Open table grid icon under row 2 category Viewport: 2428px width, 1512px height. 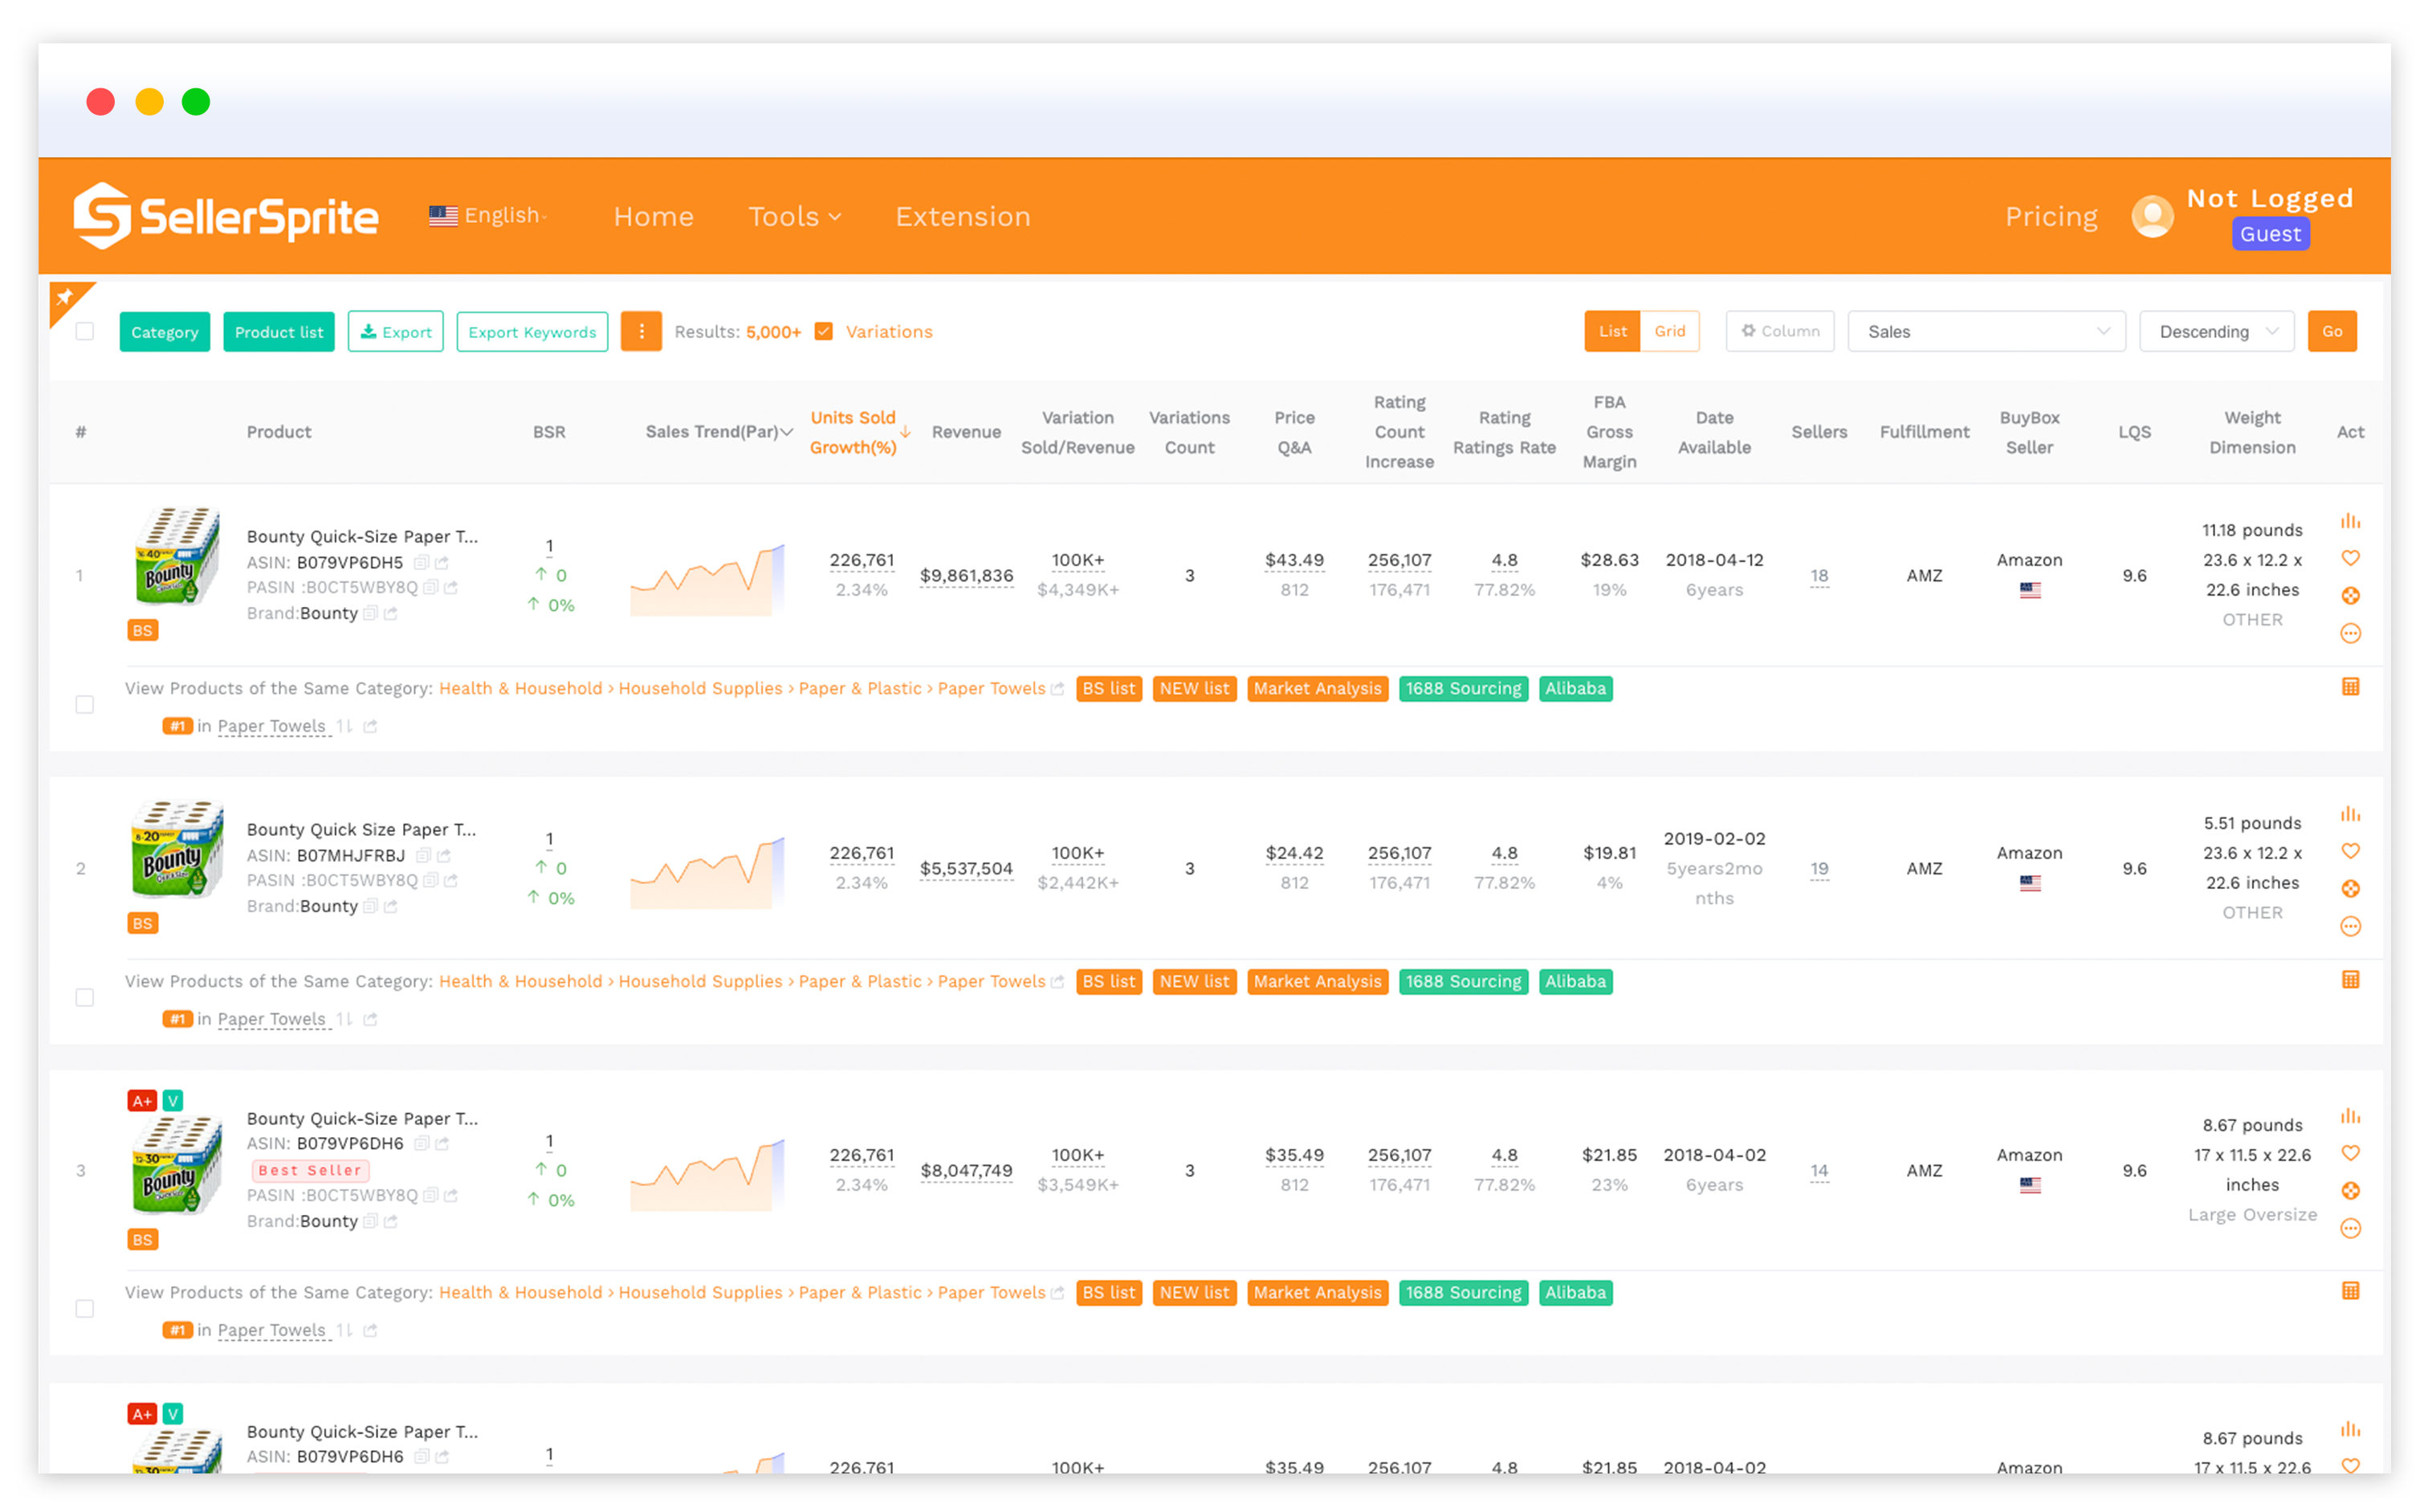pyautogui.click(x=2350, y=980)
